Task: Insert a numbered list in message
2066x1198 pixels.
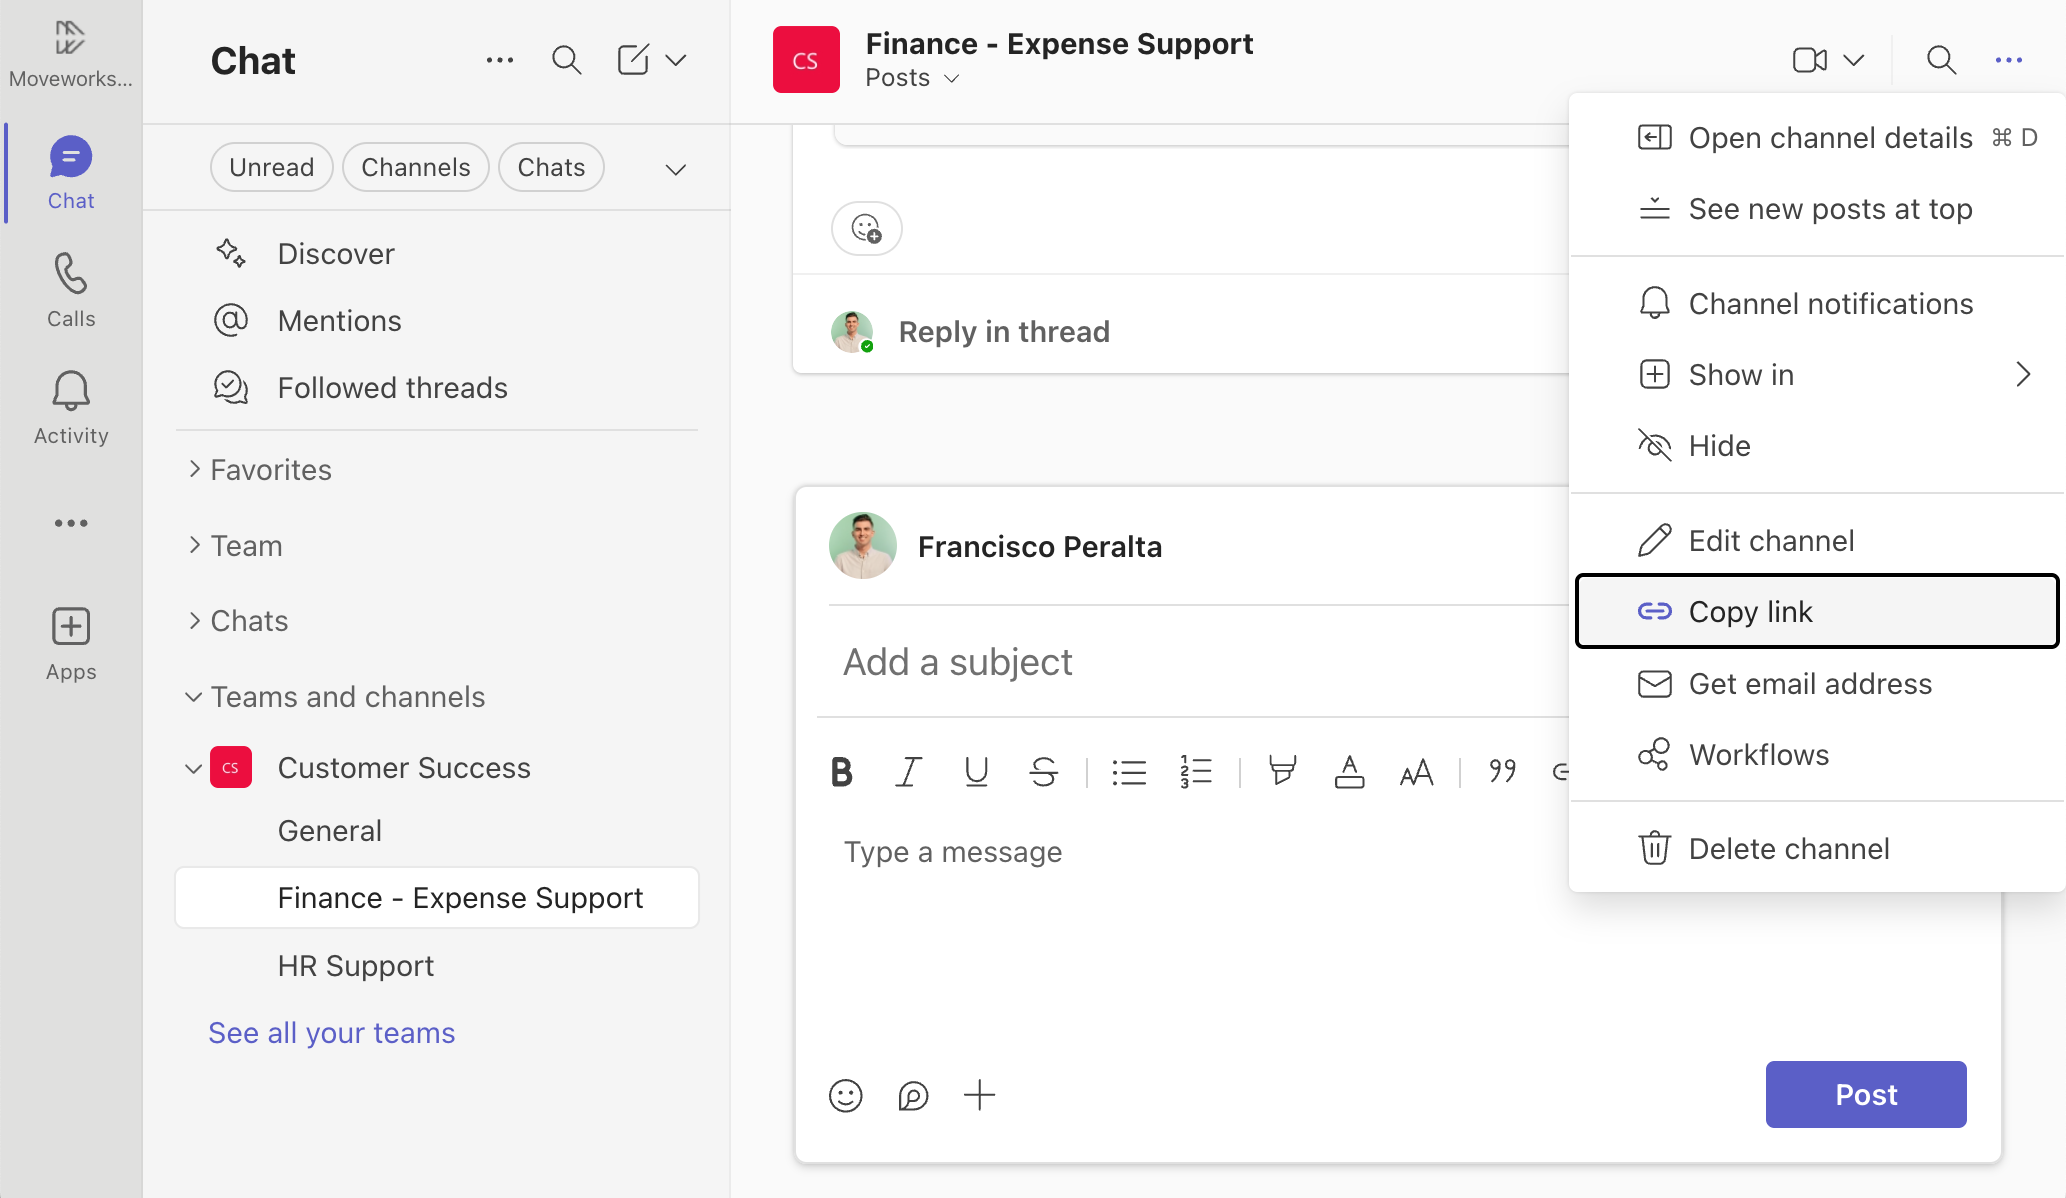Action: tap(1195, 772)
